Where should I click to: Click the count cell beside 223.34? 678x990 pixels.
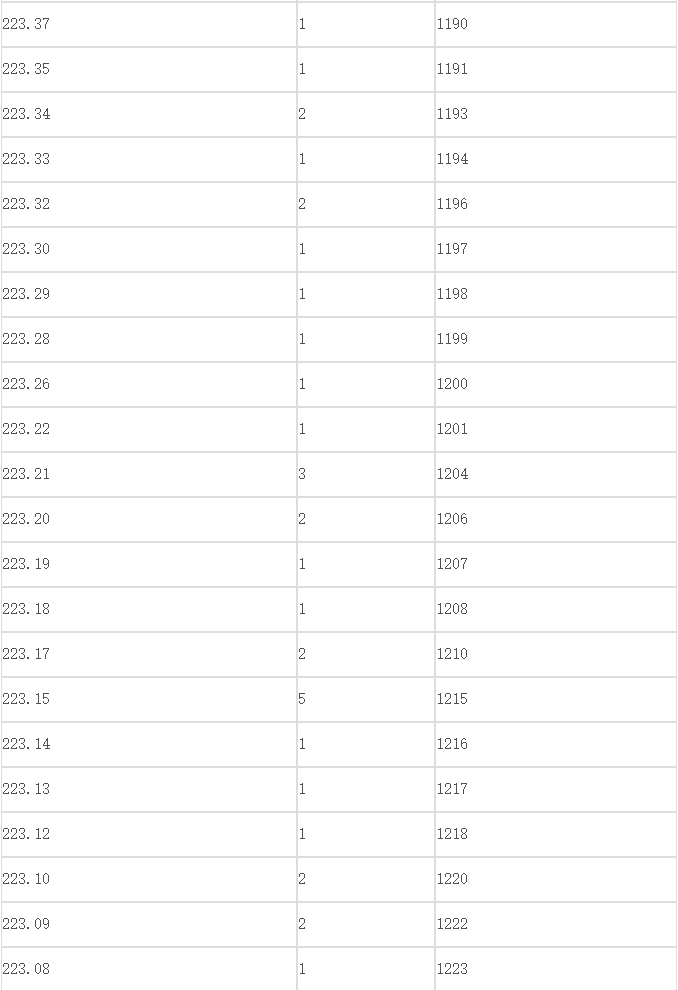tap(366, 114)
